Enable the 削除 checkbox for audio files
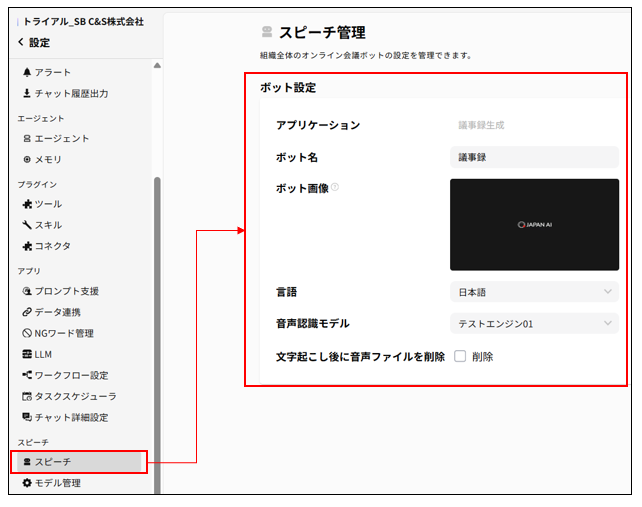The image size is (642, 507). 460,356
